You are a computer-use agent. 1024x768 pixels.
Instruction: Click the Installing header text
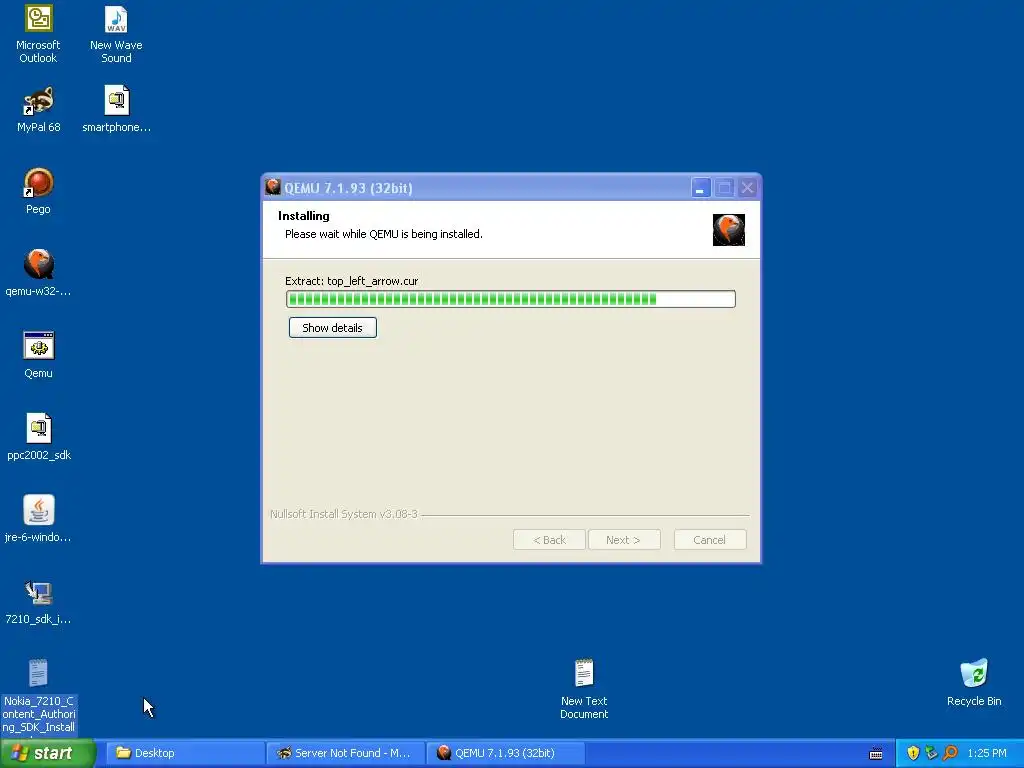click(304, 216)
